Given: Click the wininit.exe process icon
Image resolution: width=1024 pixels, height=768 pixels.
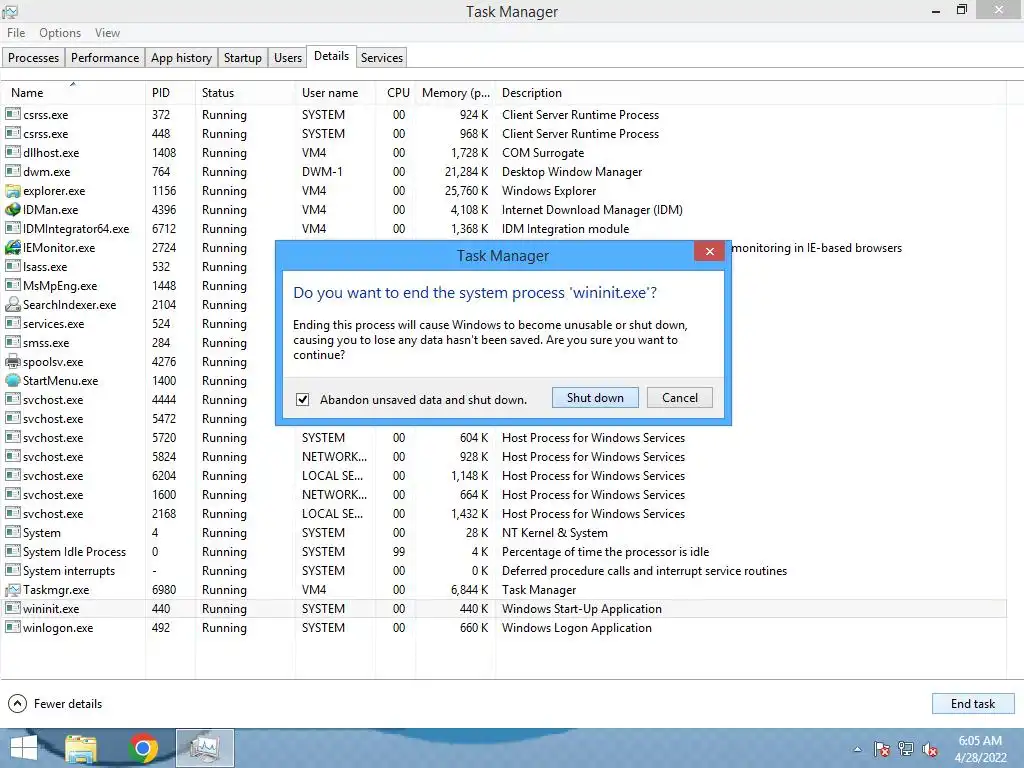Looking at the screenshot, I should (x=12, y=608).
